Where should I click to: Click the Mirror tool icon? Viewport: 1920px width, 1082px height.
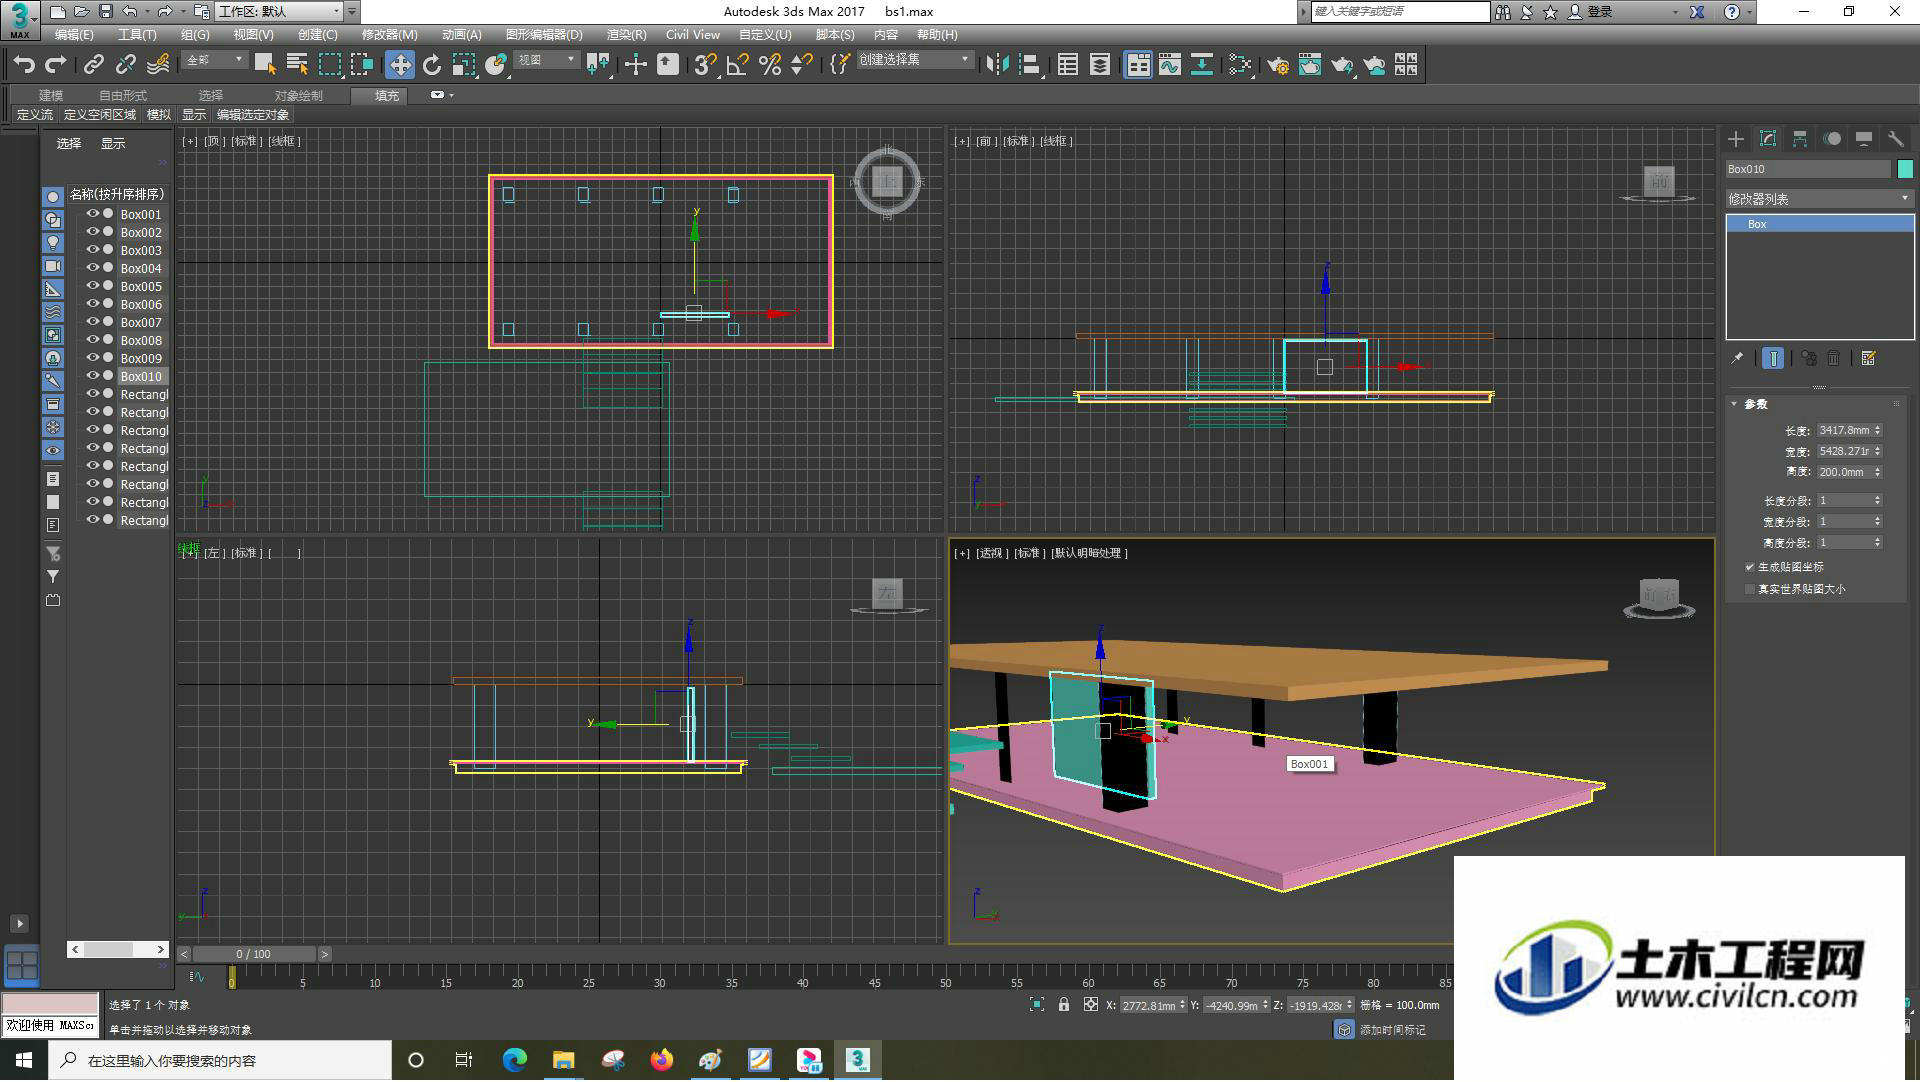[997, 65]
